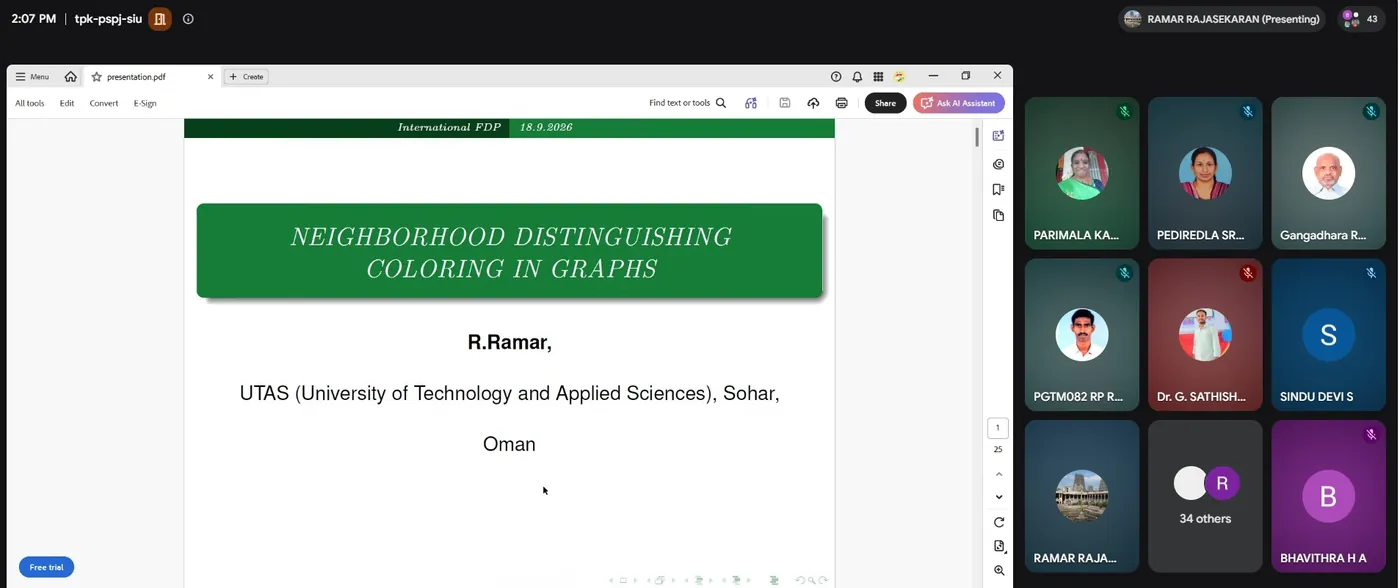
Task: Open Acrobat account profile avatar
Action: 899,77
